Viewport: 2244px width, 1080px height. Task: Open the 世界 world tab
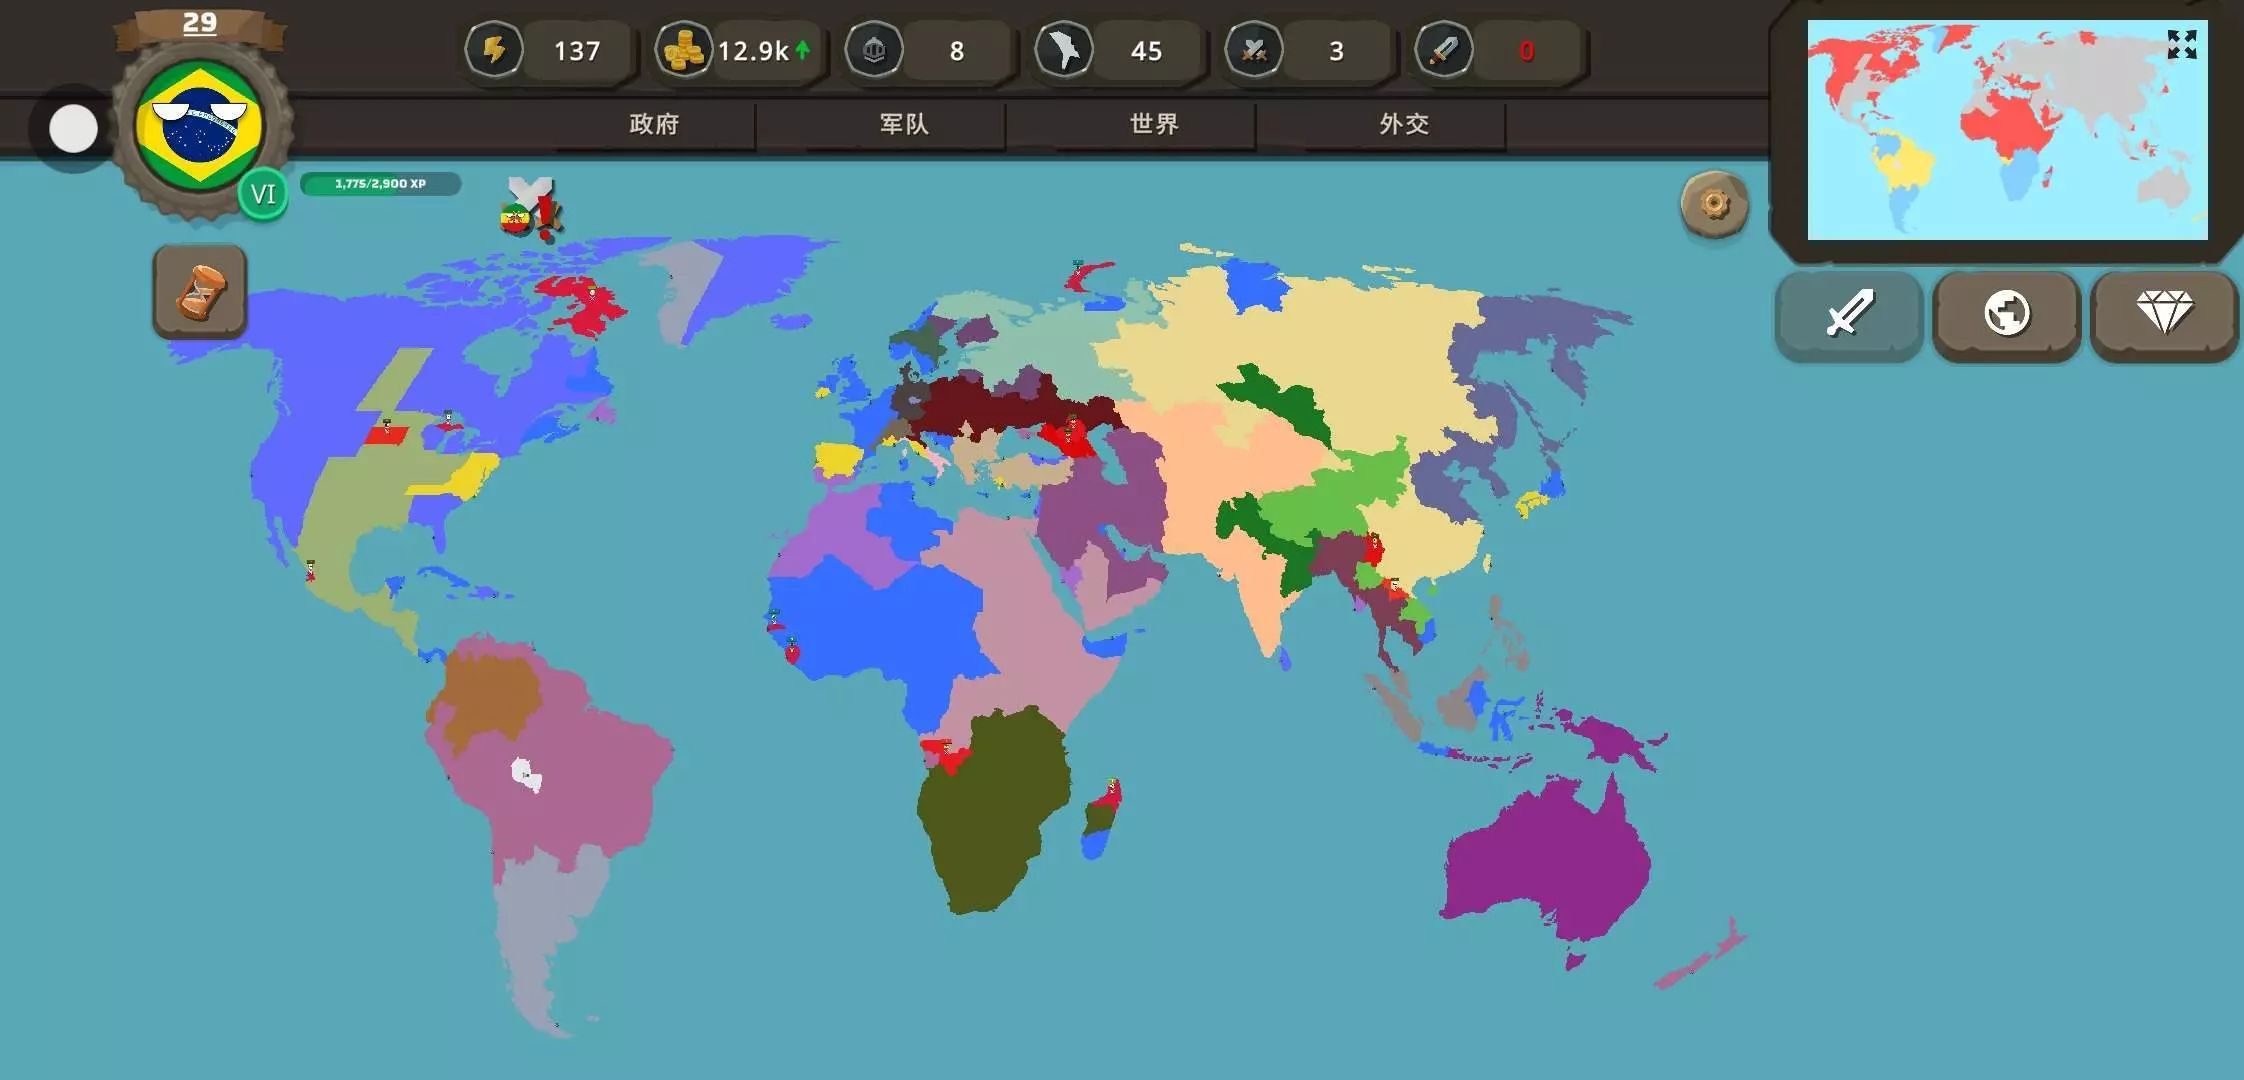pyautogui.click(x=1154, y=124)
